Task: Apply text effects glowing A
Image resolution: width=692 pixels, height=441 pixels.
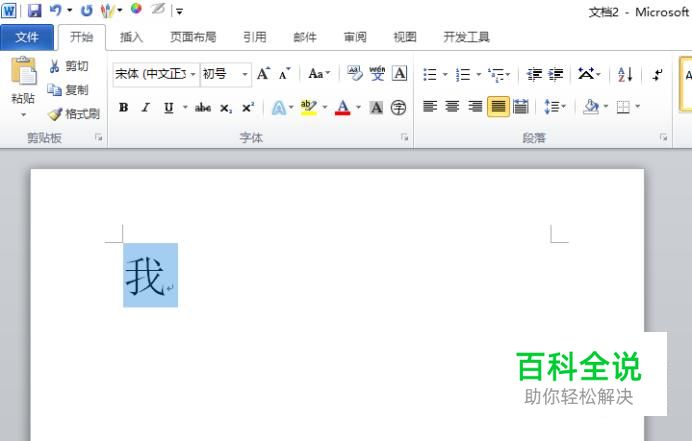Action: tap(278, 107)
